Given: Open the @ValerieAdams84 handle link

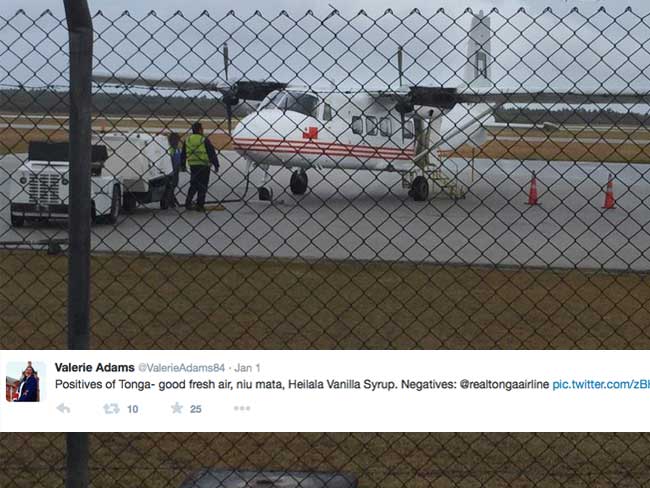Looking at the screenshot, I should tap(182, 368).
